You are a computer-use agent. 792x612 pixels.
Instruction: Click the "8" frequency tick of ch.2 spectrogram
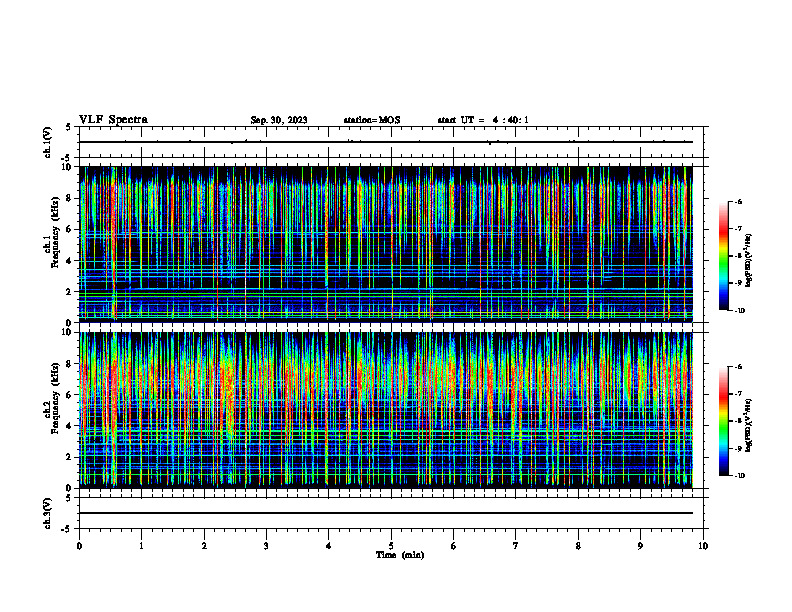[71, 364]
